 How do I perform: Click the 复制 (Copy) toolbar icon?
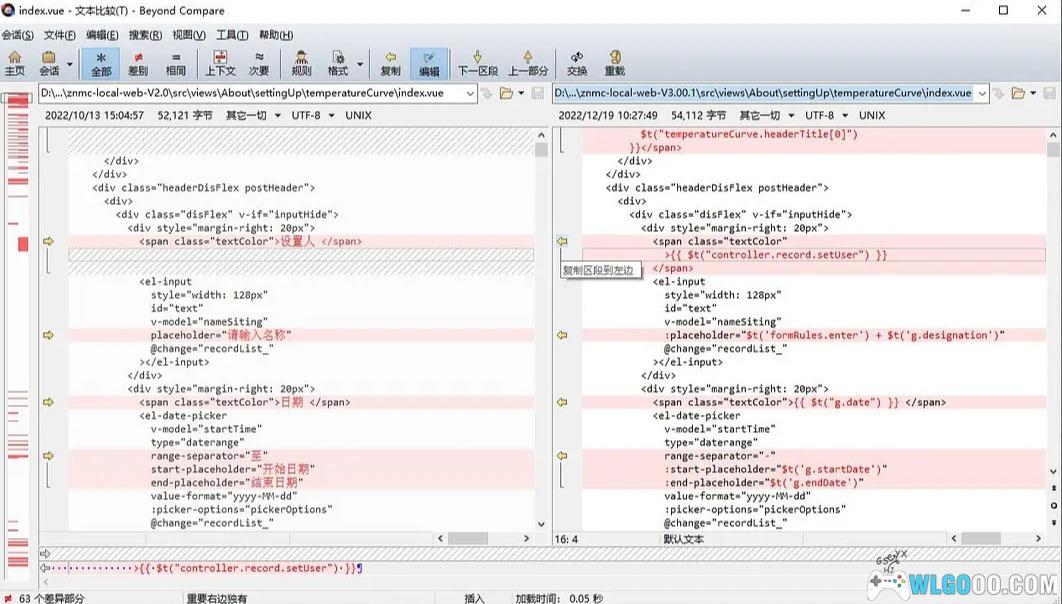click(390, 63)
